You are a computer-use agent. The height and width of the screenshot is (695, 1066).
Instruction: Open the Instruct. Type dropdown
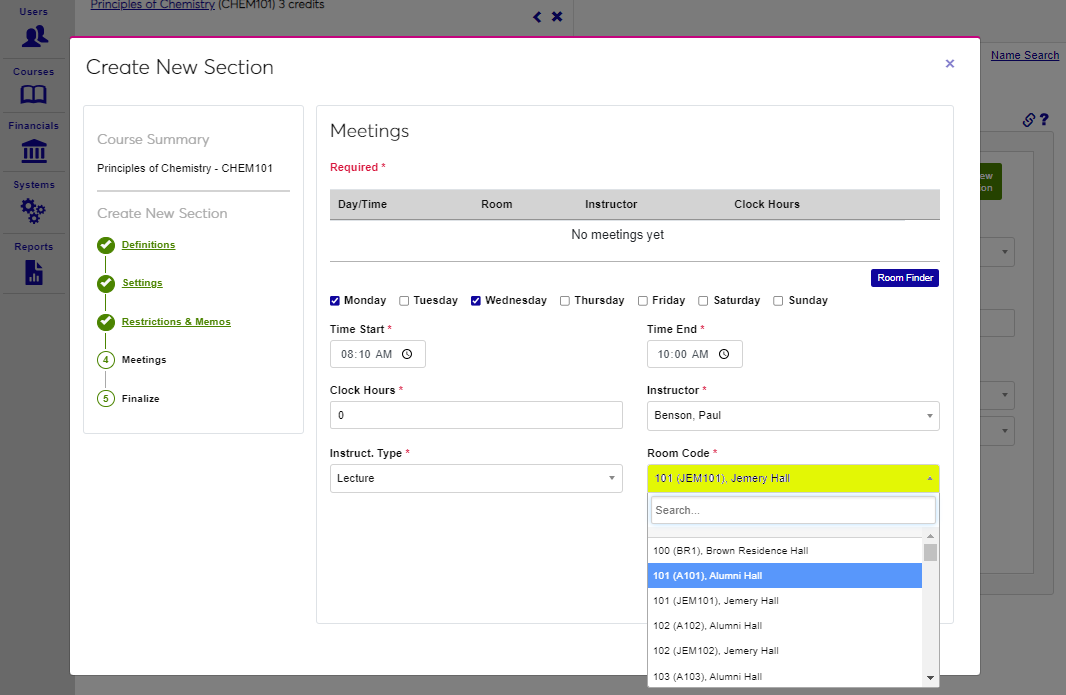coord(476,478)
